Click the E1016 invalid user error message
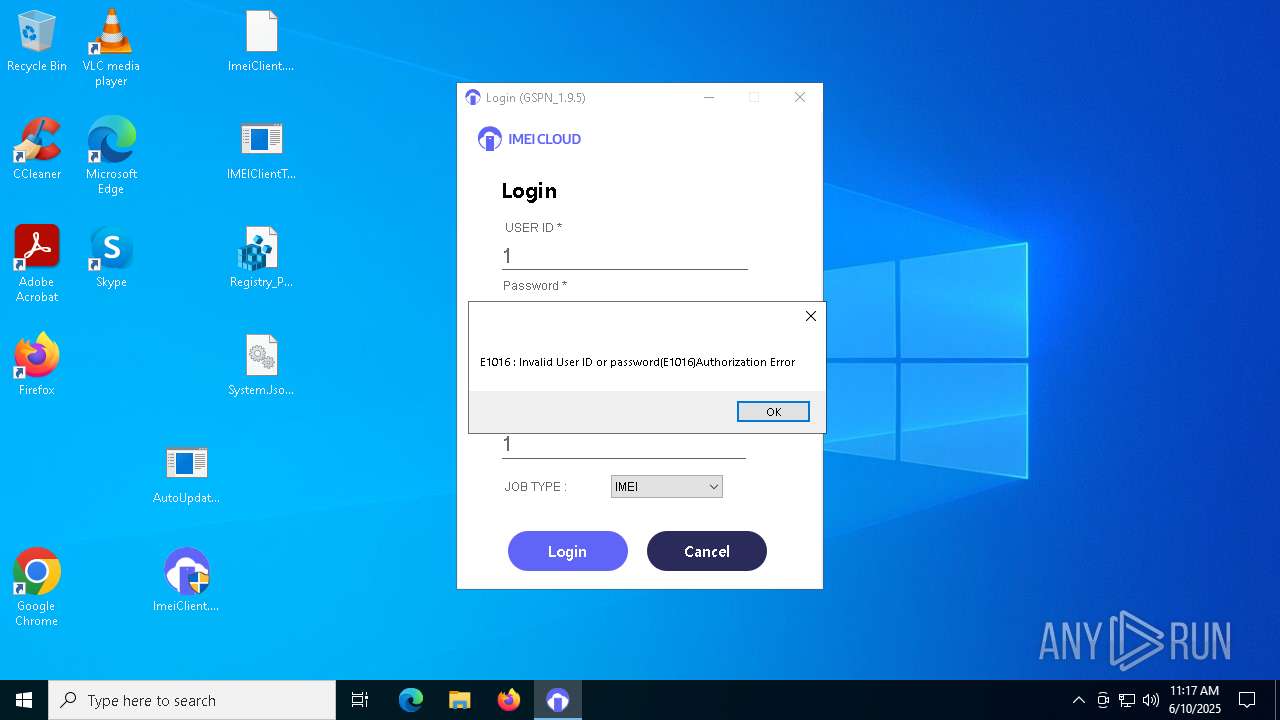Viewport: 1280px width, 720px height. [x=638, y=362]
